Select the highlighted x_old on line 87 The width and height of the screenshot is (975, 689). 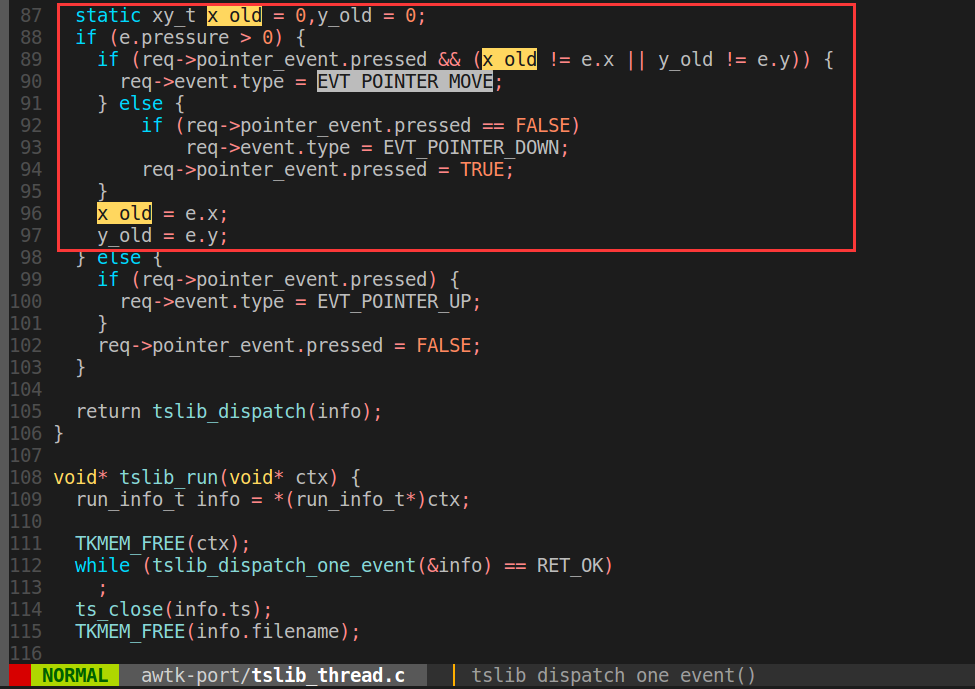coord(234,15)
